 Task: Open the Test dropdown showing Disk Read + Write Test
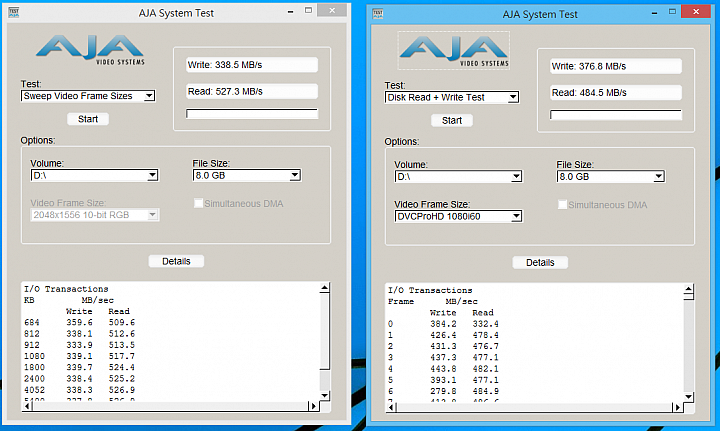(x=452, y=97)
